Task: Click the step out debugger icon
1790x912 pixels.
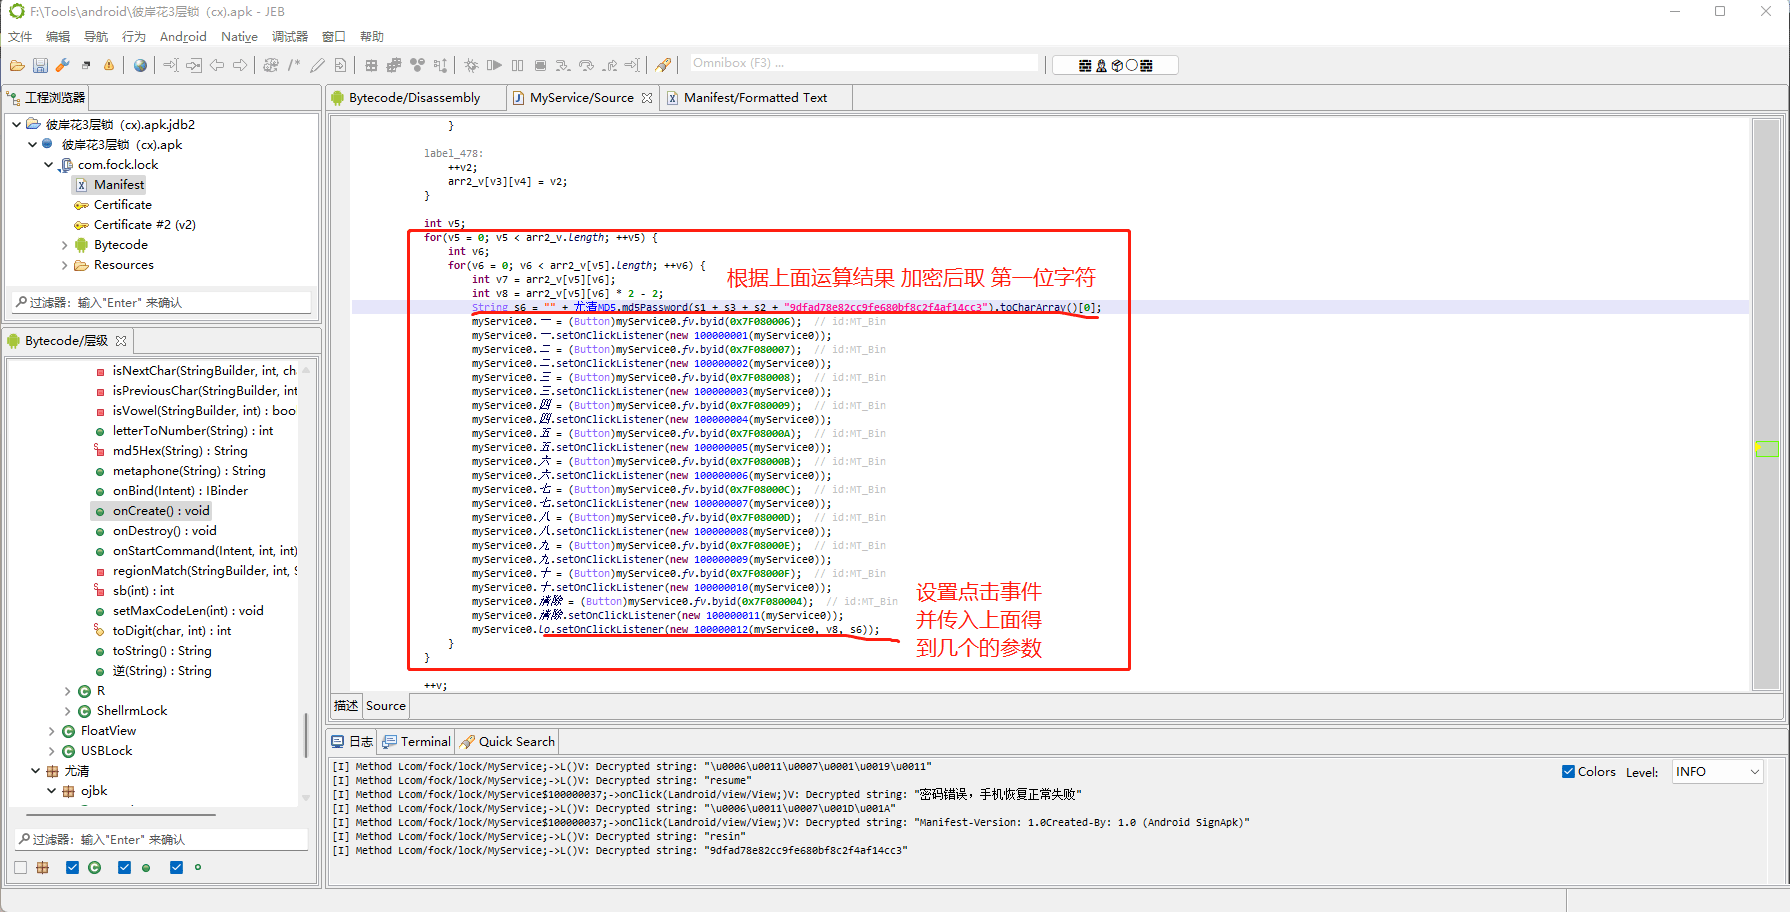Action: click(609, 65)
